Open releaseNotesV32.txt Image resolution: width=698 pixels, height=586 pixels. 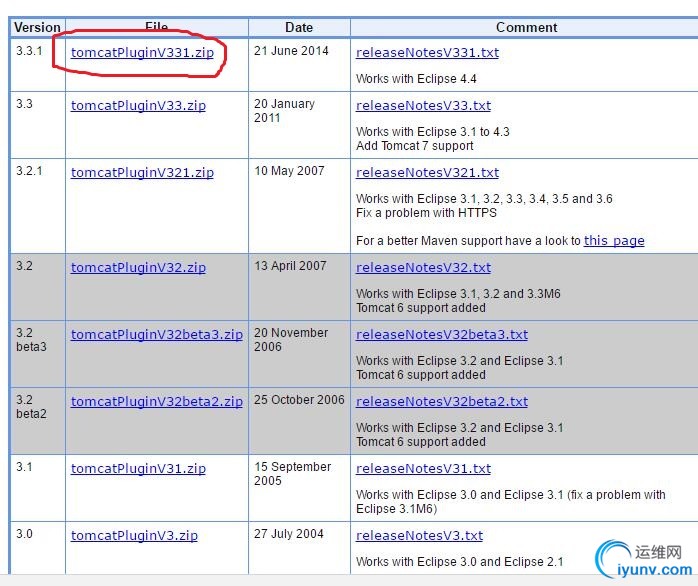coord(423,267)
